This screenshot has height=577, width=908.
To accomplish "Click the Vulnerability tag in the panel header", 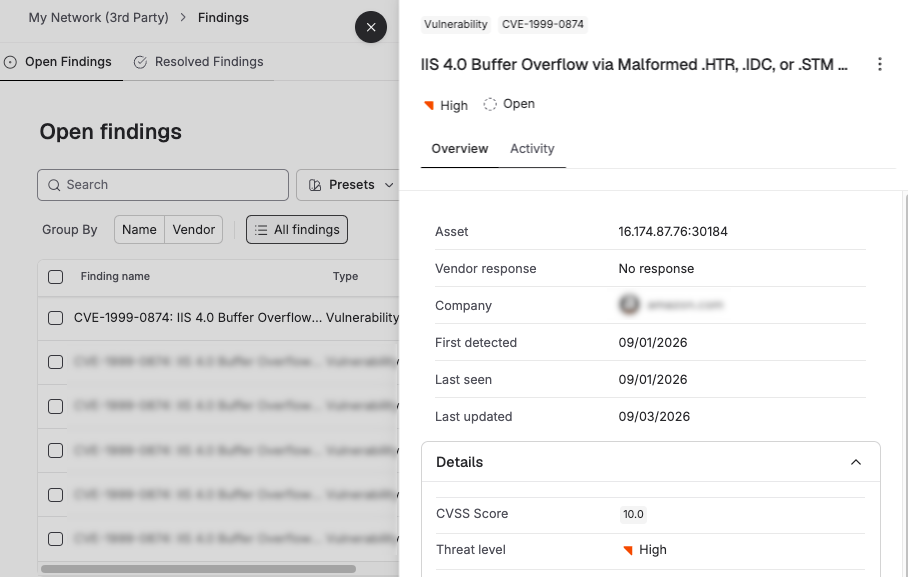I will [456, 24].
